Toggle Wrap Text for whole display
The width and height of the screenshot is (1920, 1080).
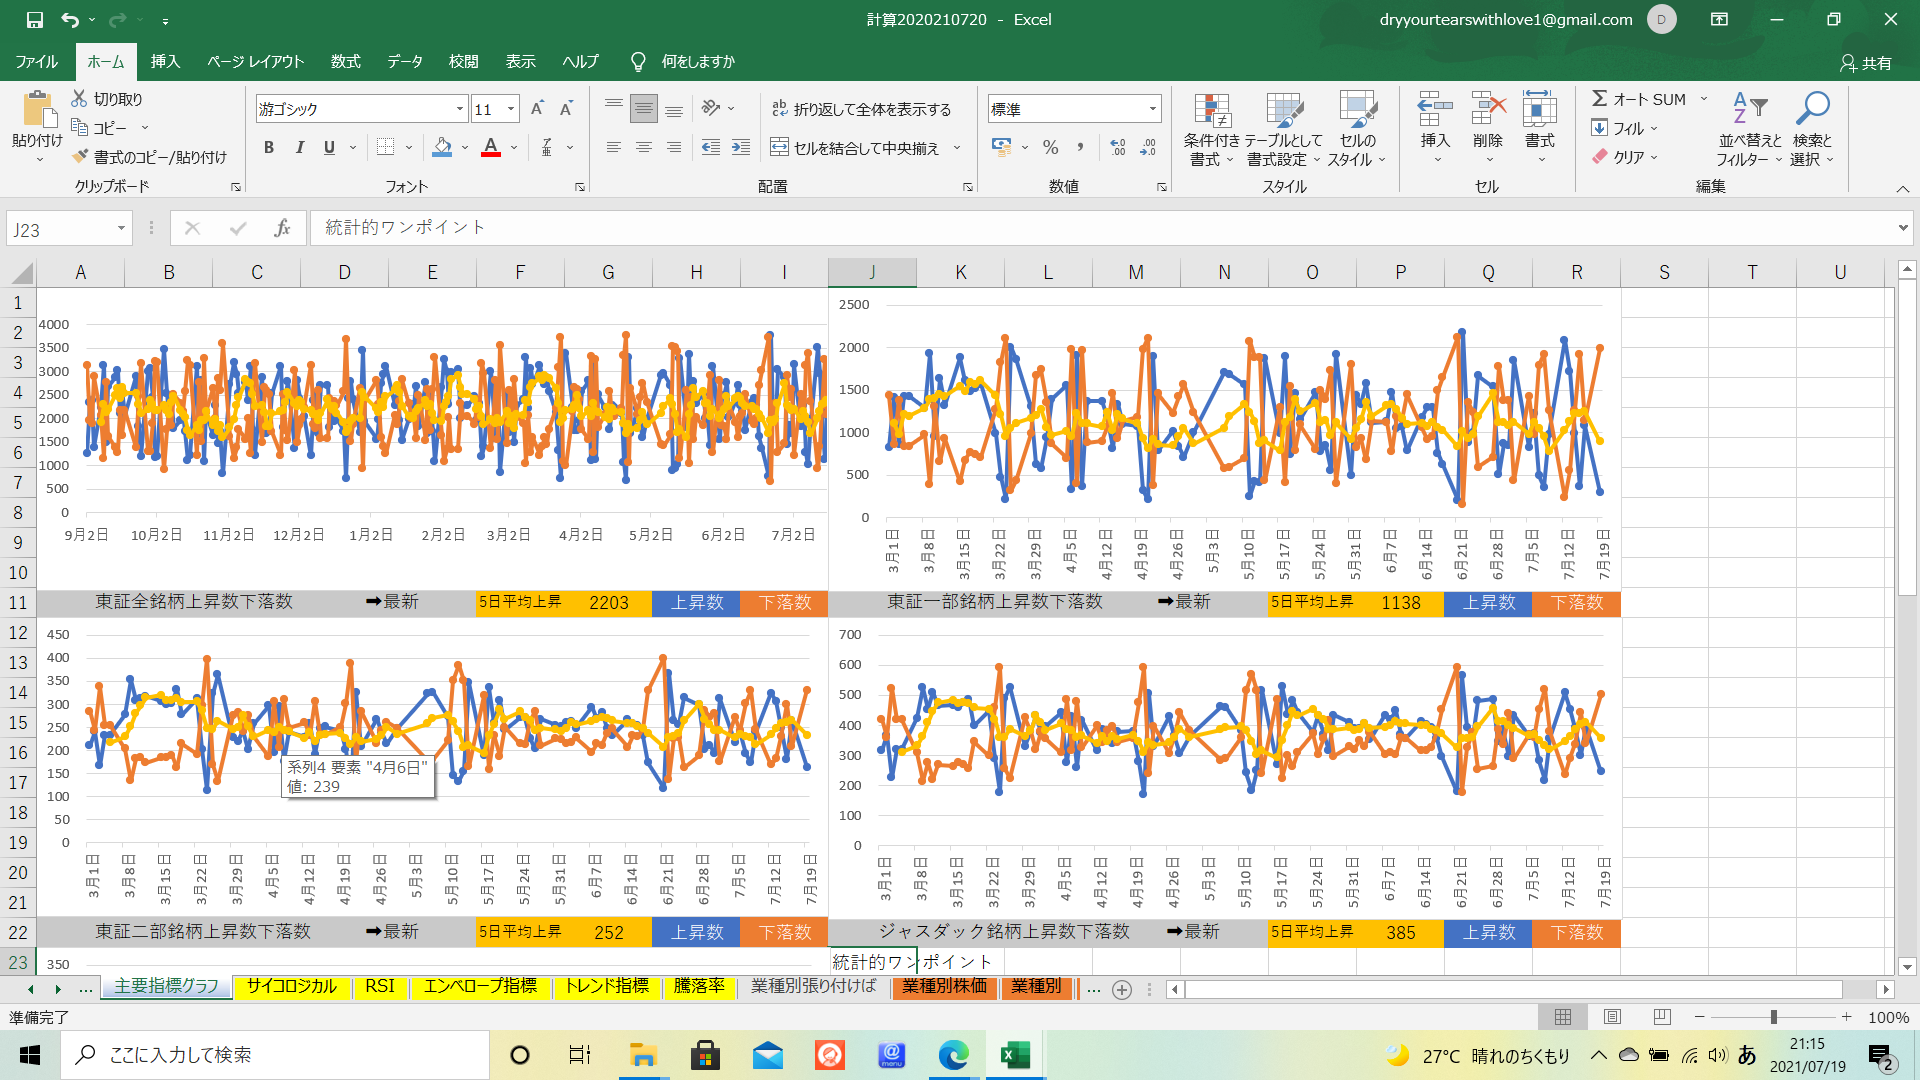click(x=861, y=109)
